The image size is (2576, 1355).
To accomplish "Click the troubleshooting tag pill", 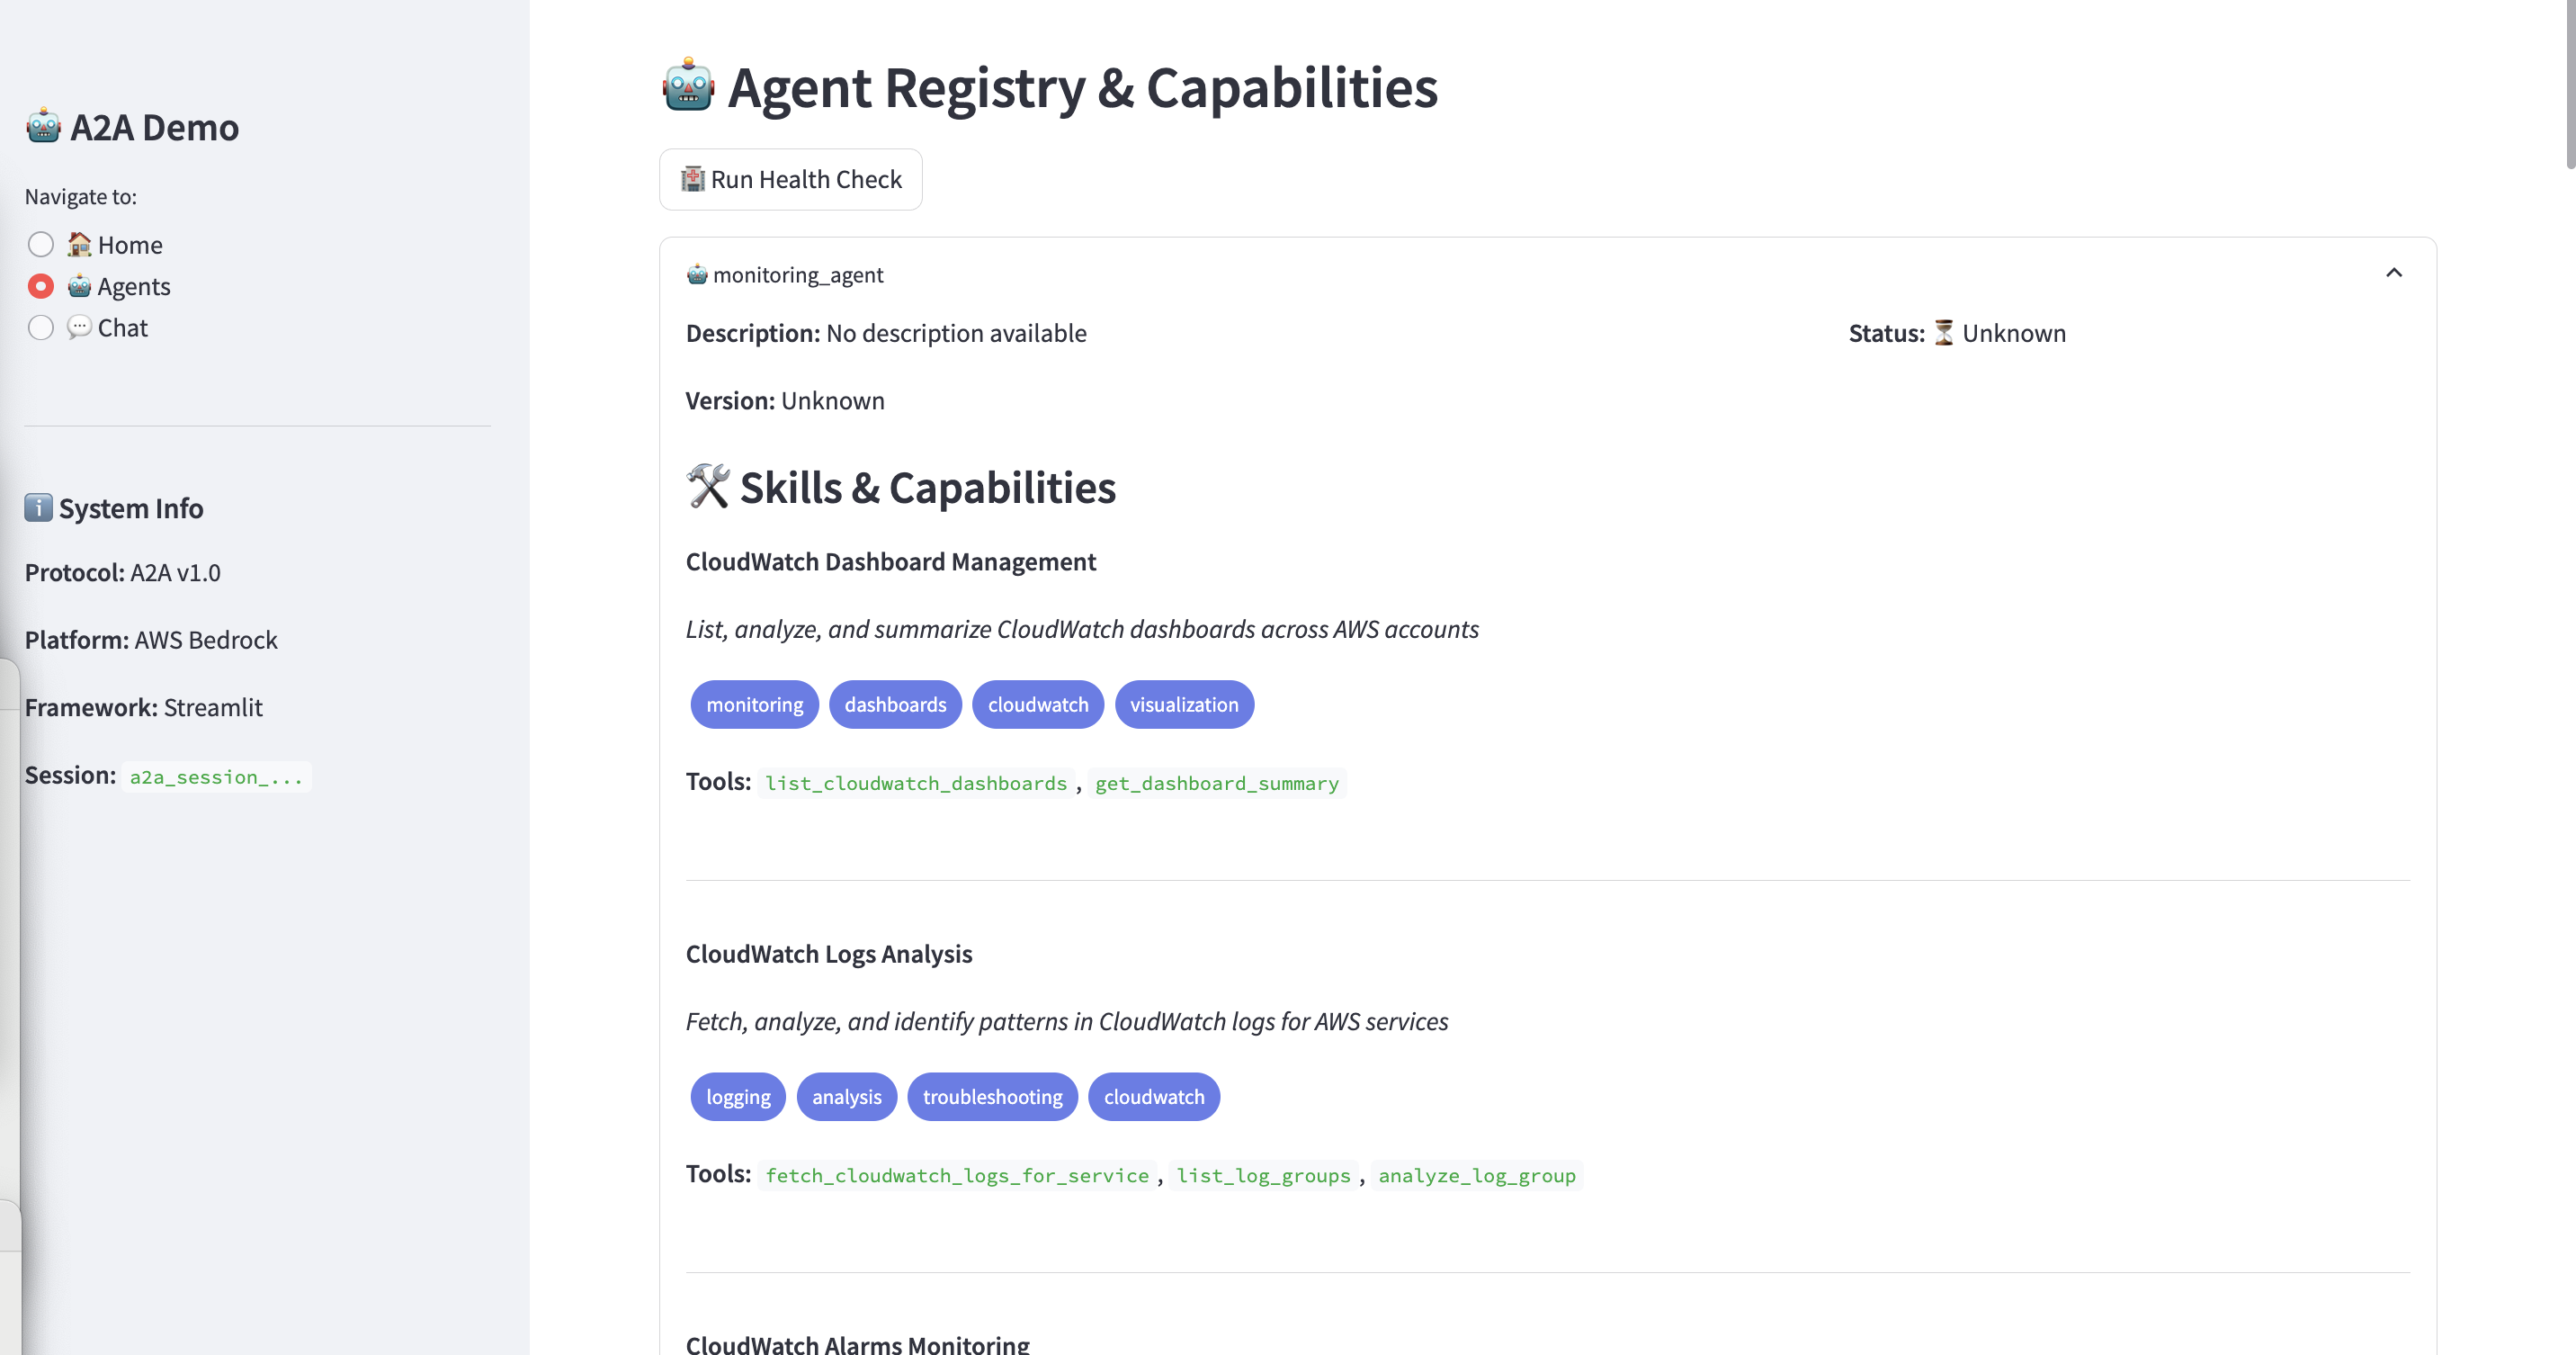I will [992, 1096].
